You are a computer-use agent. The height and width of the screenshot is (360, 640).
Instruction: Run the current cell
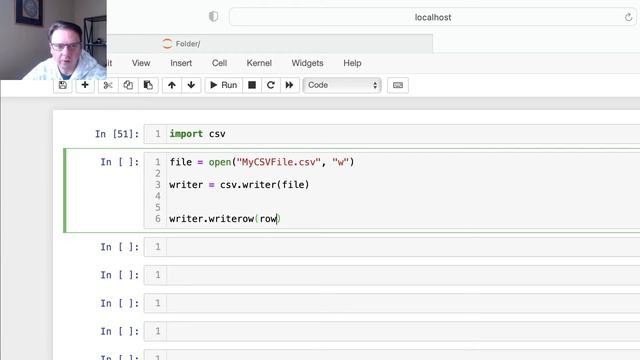click(224, 85)
